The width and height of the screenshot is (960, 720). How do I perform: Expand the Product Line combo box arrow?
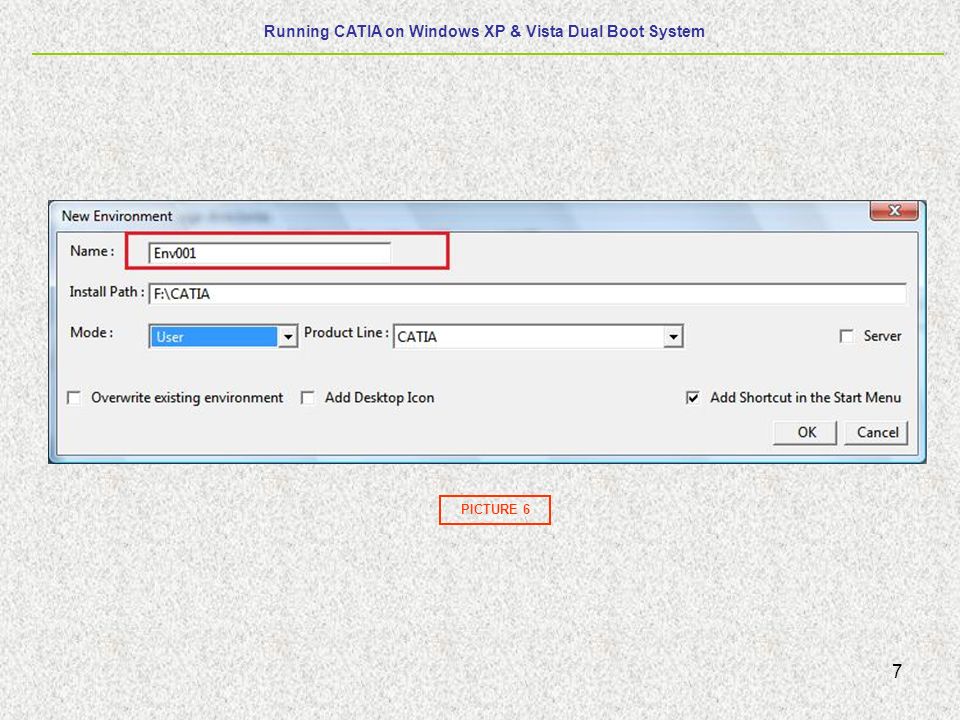tap(673, 337)
